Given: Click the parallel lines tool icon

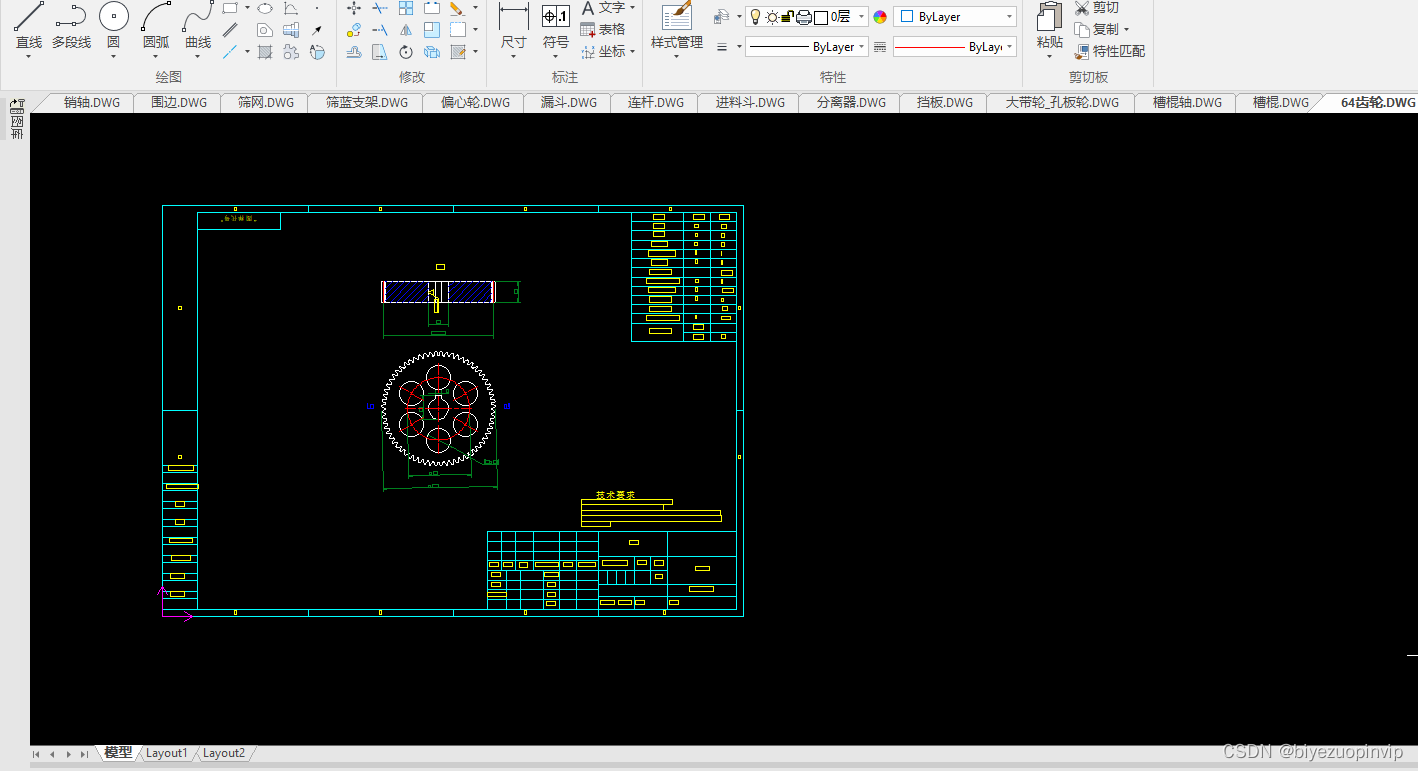Looking at the screenshot, I should [230, 30].
